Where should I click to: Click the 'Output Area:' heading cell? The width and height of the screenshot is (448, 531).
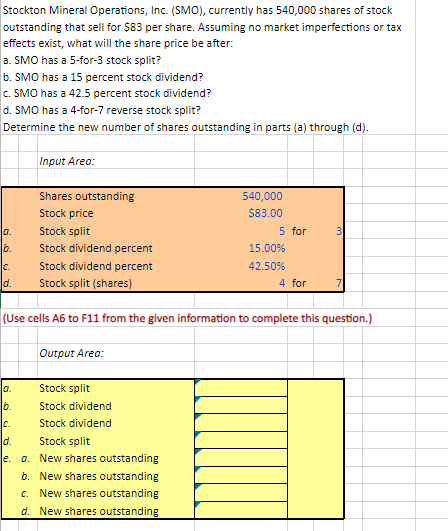71,353
